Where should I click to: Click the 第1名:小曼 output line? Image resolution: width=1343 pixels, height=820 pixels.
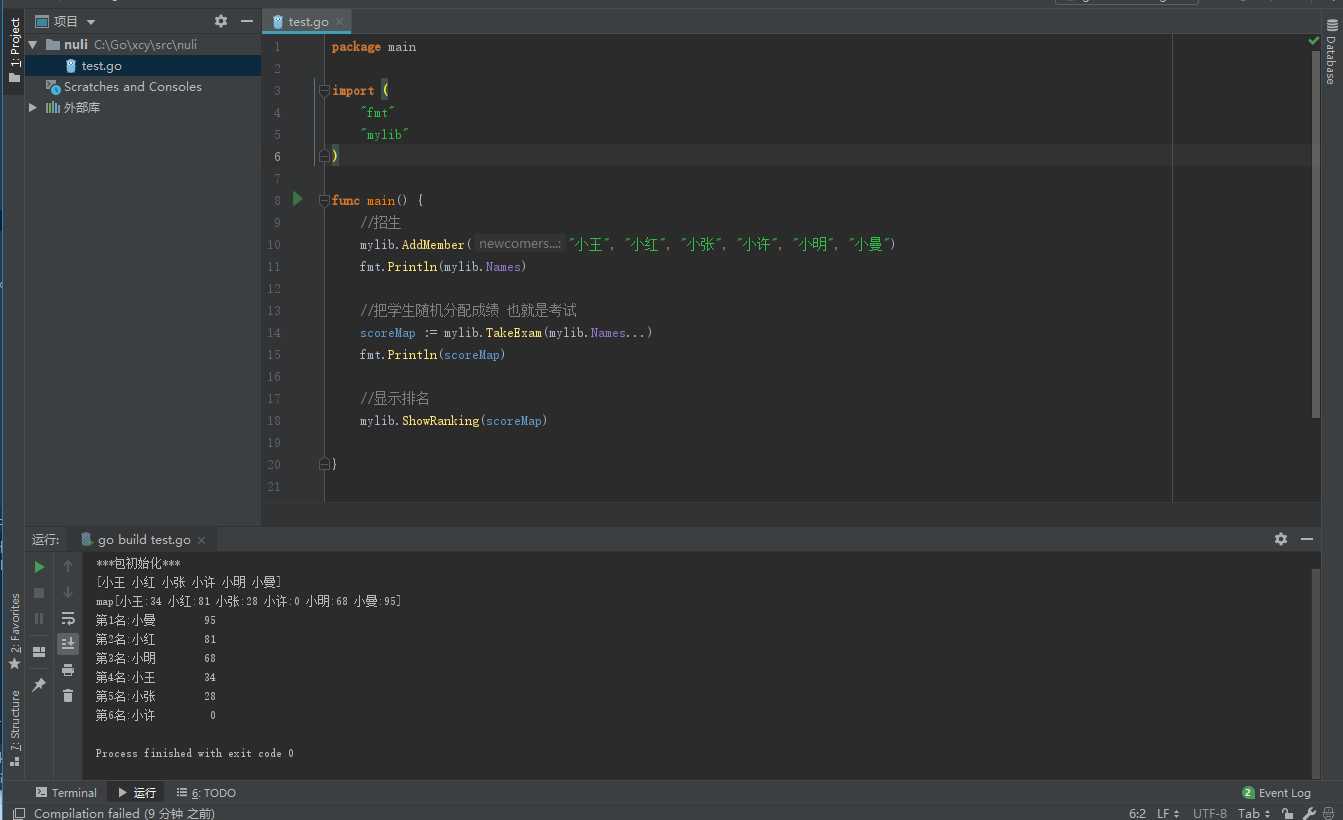[155, 620]
